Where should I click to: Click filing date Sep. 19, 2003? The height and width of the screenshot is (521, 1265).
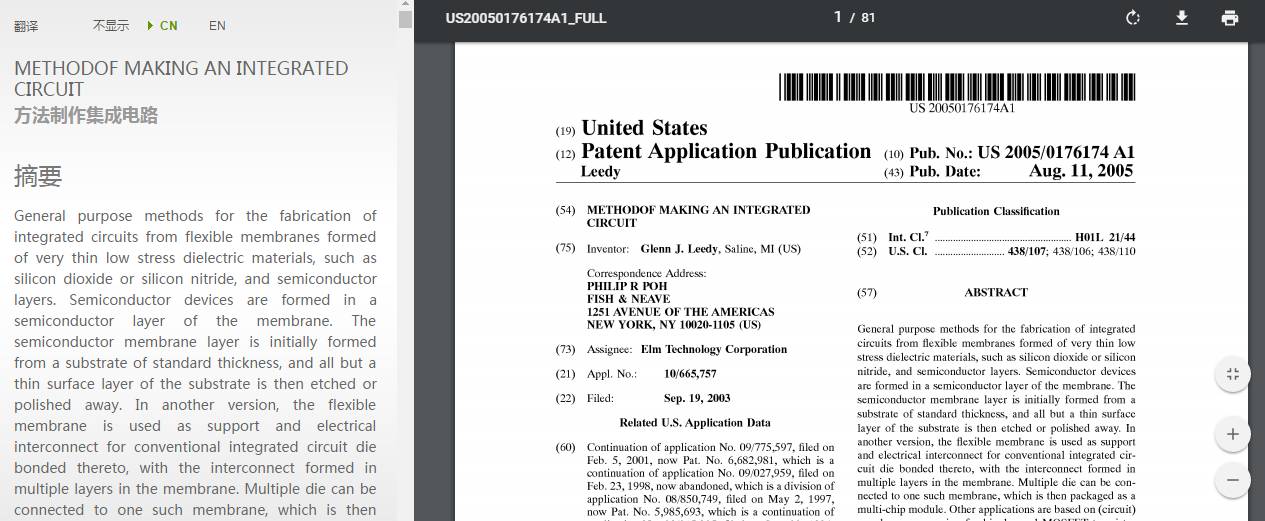[x=697, y=398]
